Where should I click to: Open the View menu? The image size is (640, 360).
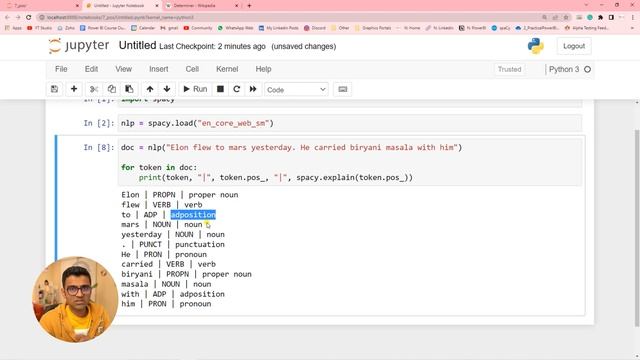123,69
